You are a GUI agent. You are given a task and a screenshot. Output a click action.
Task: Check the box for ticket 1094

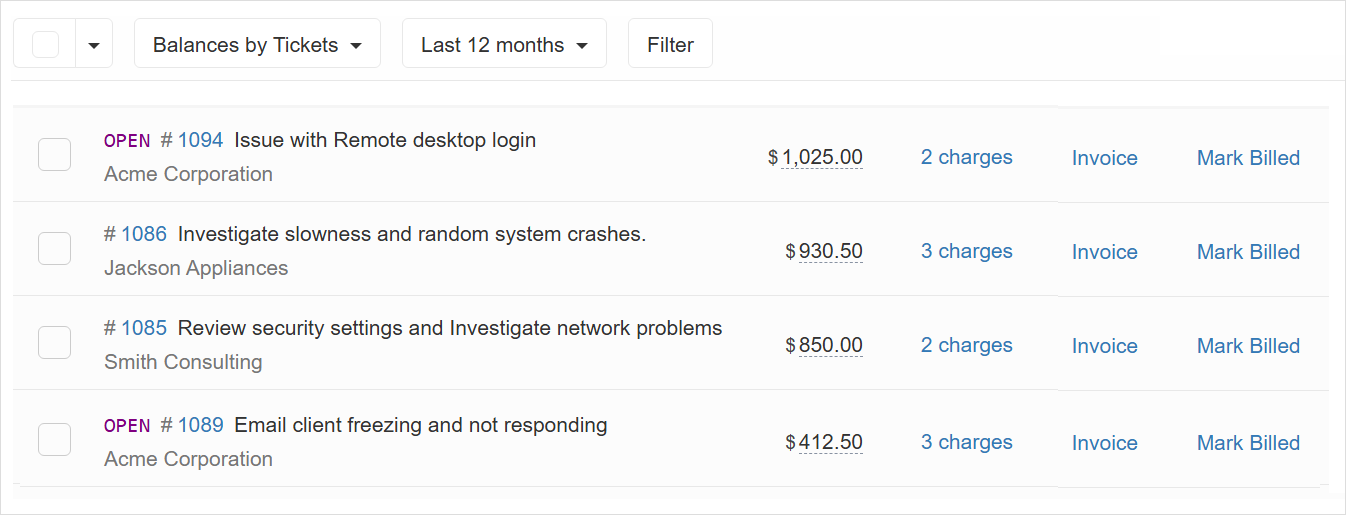[x=54, y=156]
